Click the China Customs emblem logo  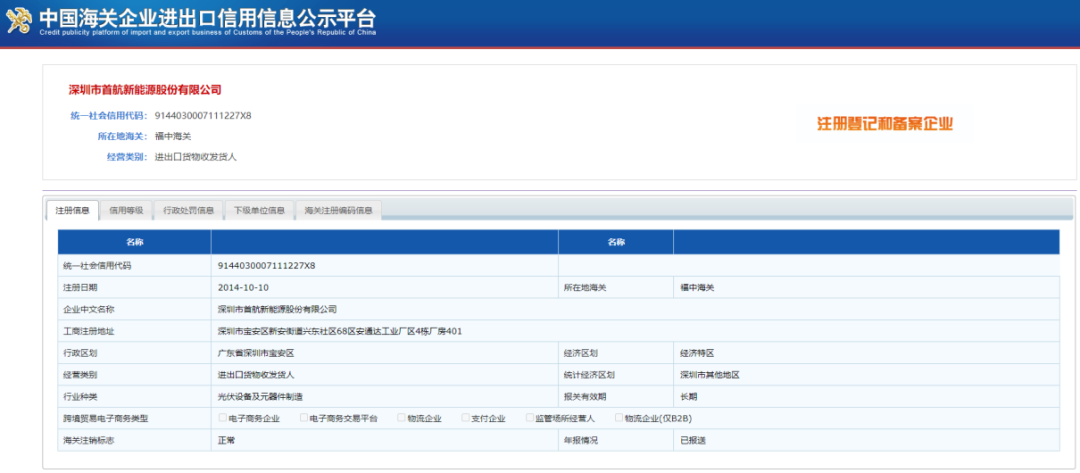(x=19, y=21)
